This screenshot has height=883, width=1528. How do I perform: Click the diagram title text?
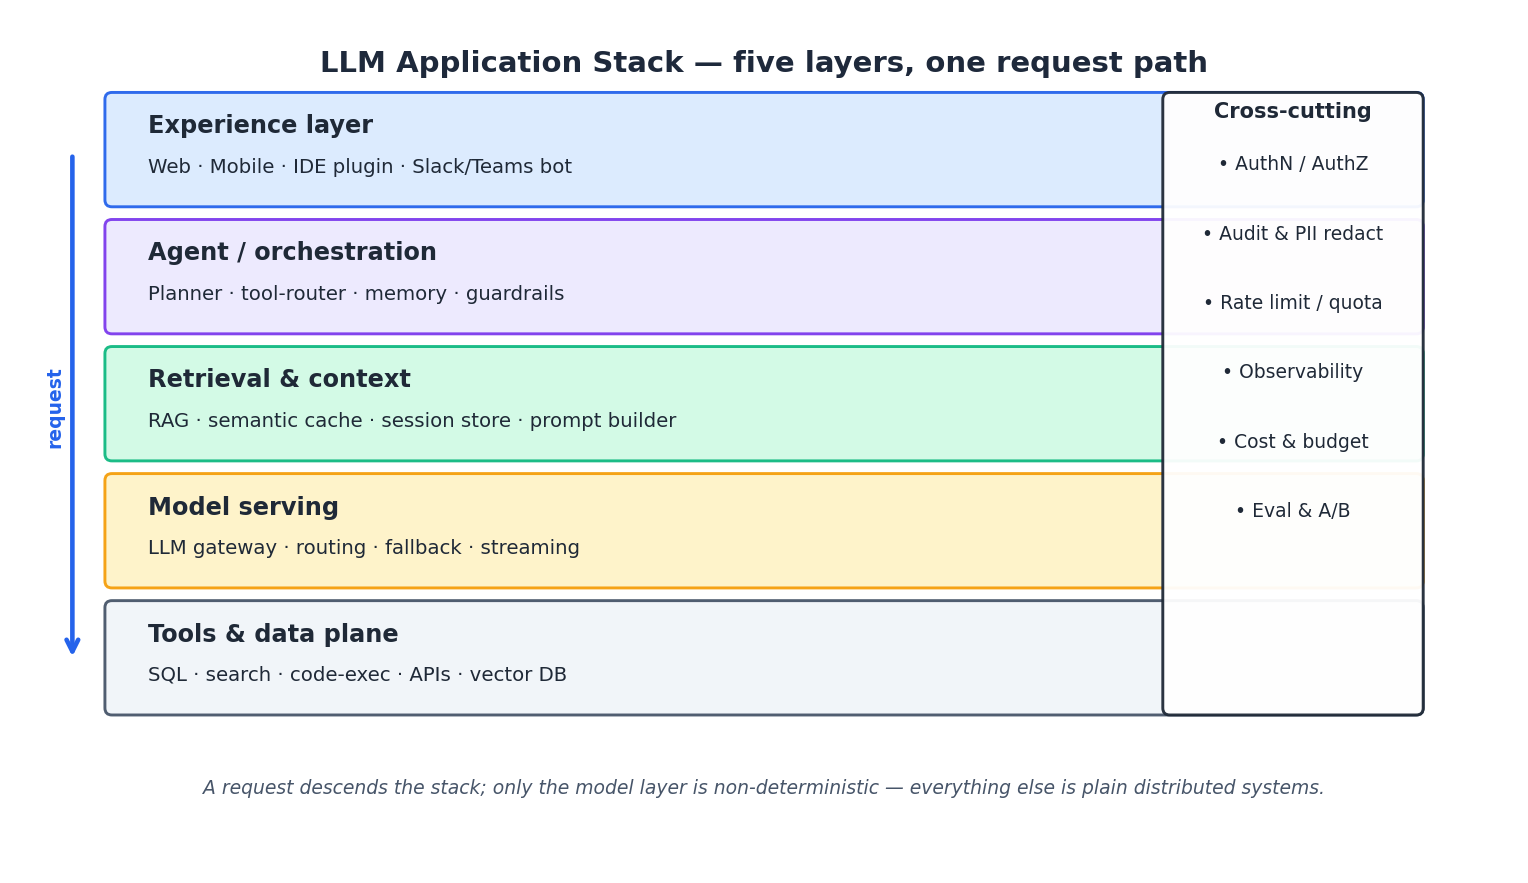pos(763,61)
